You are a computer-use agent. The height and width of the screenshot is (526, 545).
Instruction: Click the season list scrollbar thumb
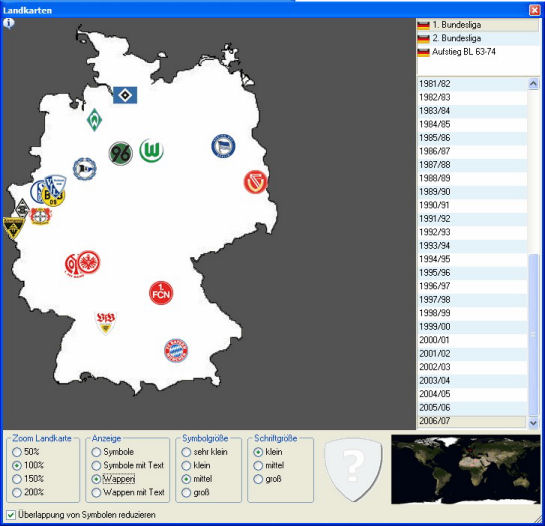(533, 334)
